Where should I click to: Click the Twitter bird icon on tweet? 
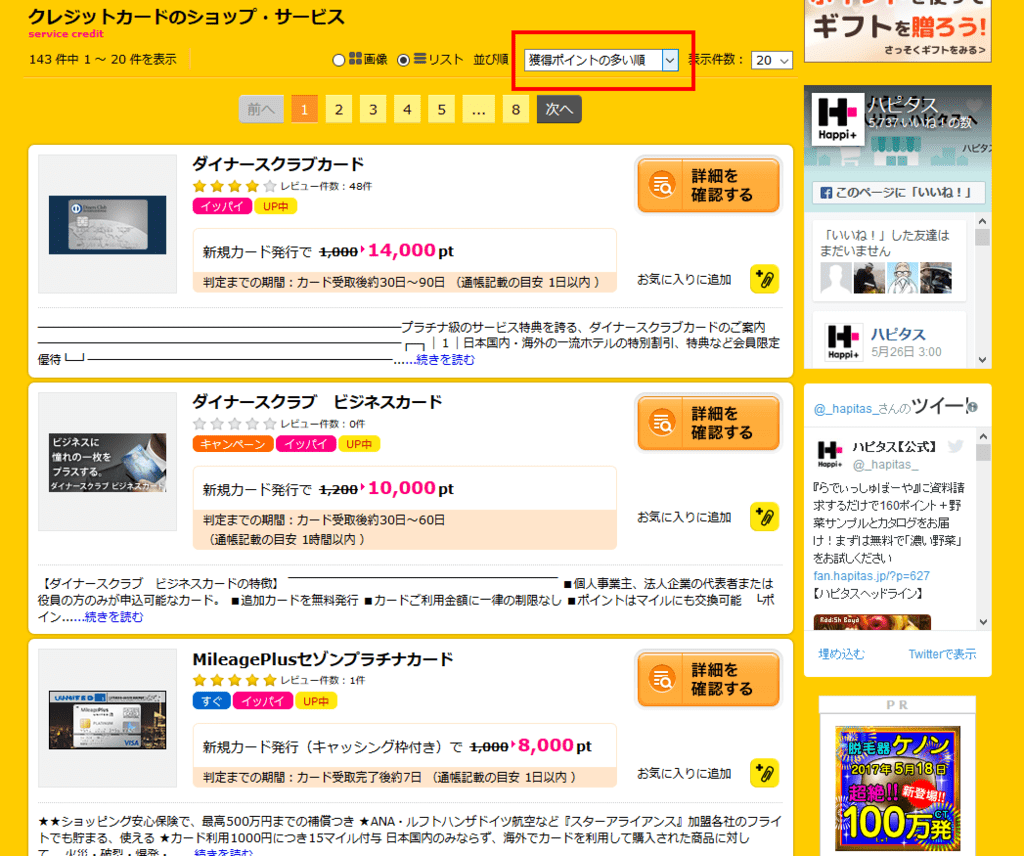(x=955, y=447)
